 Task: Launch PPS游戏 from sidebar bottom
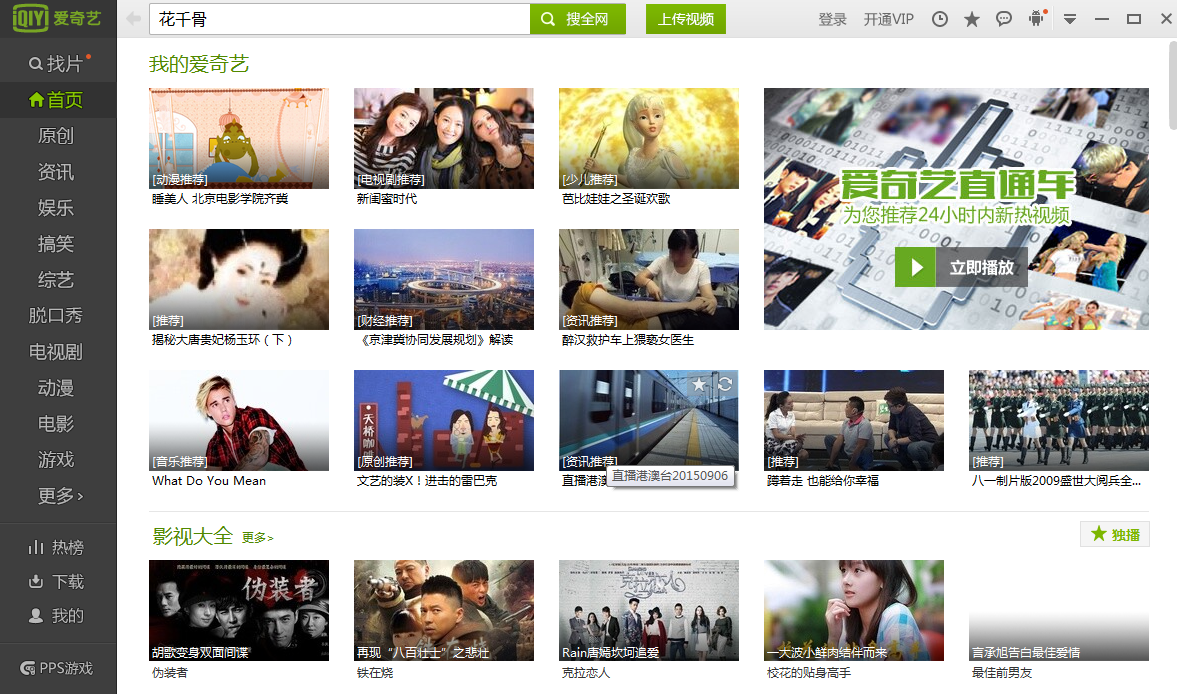coord(57,668)
